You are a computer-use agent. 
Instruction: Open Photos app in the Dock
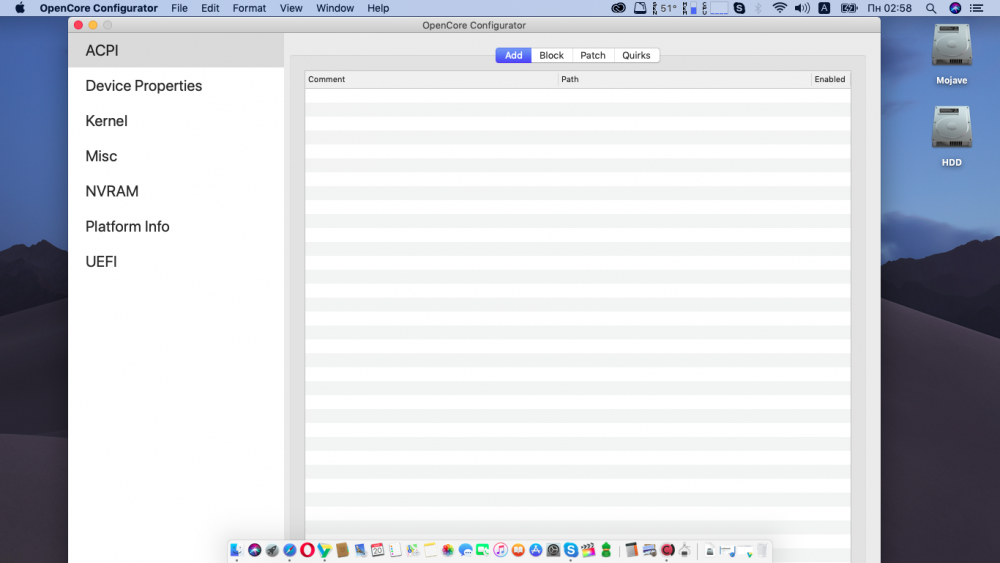tap(448, 550)
